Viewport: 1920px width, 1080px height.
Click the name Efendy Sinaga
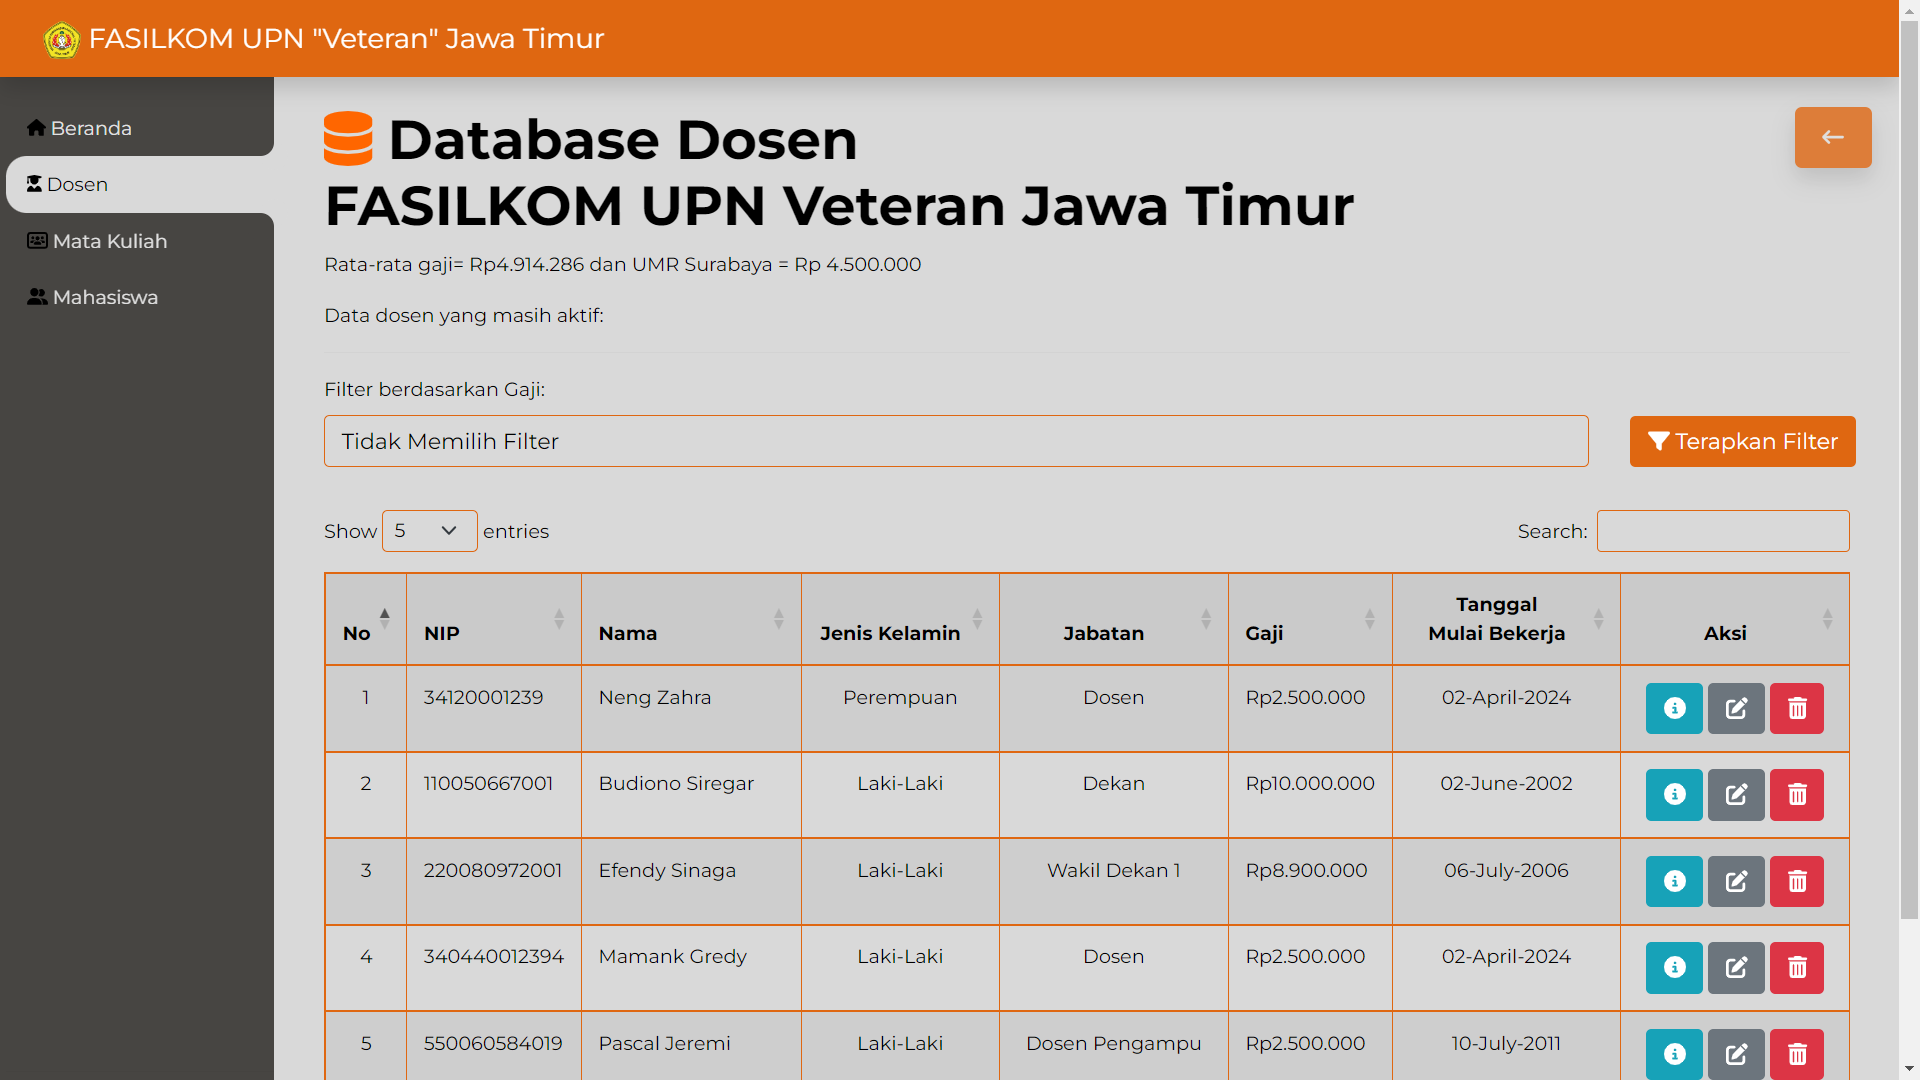(667, 870)
